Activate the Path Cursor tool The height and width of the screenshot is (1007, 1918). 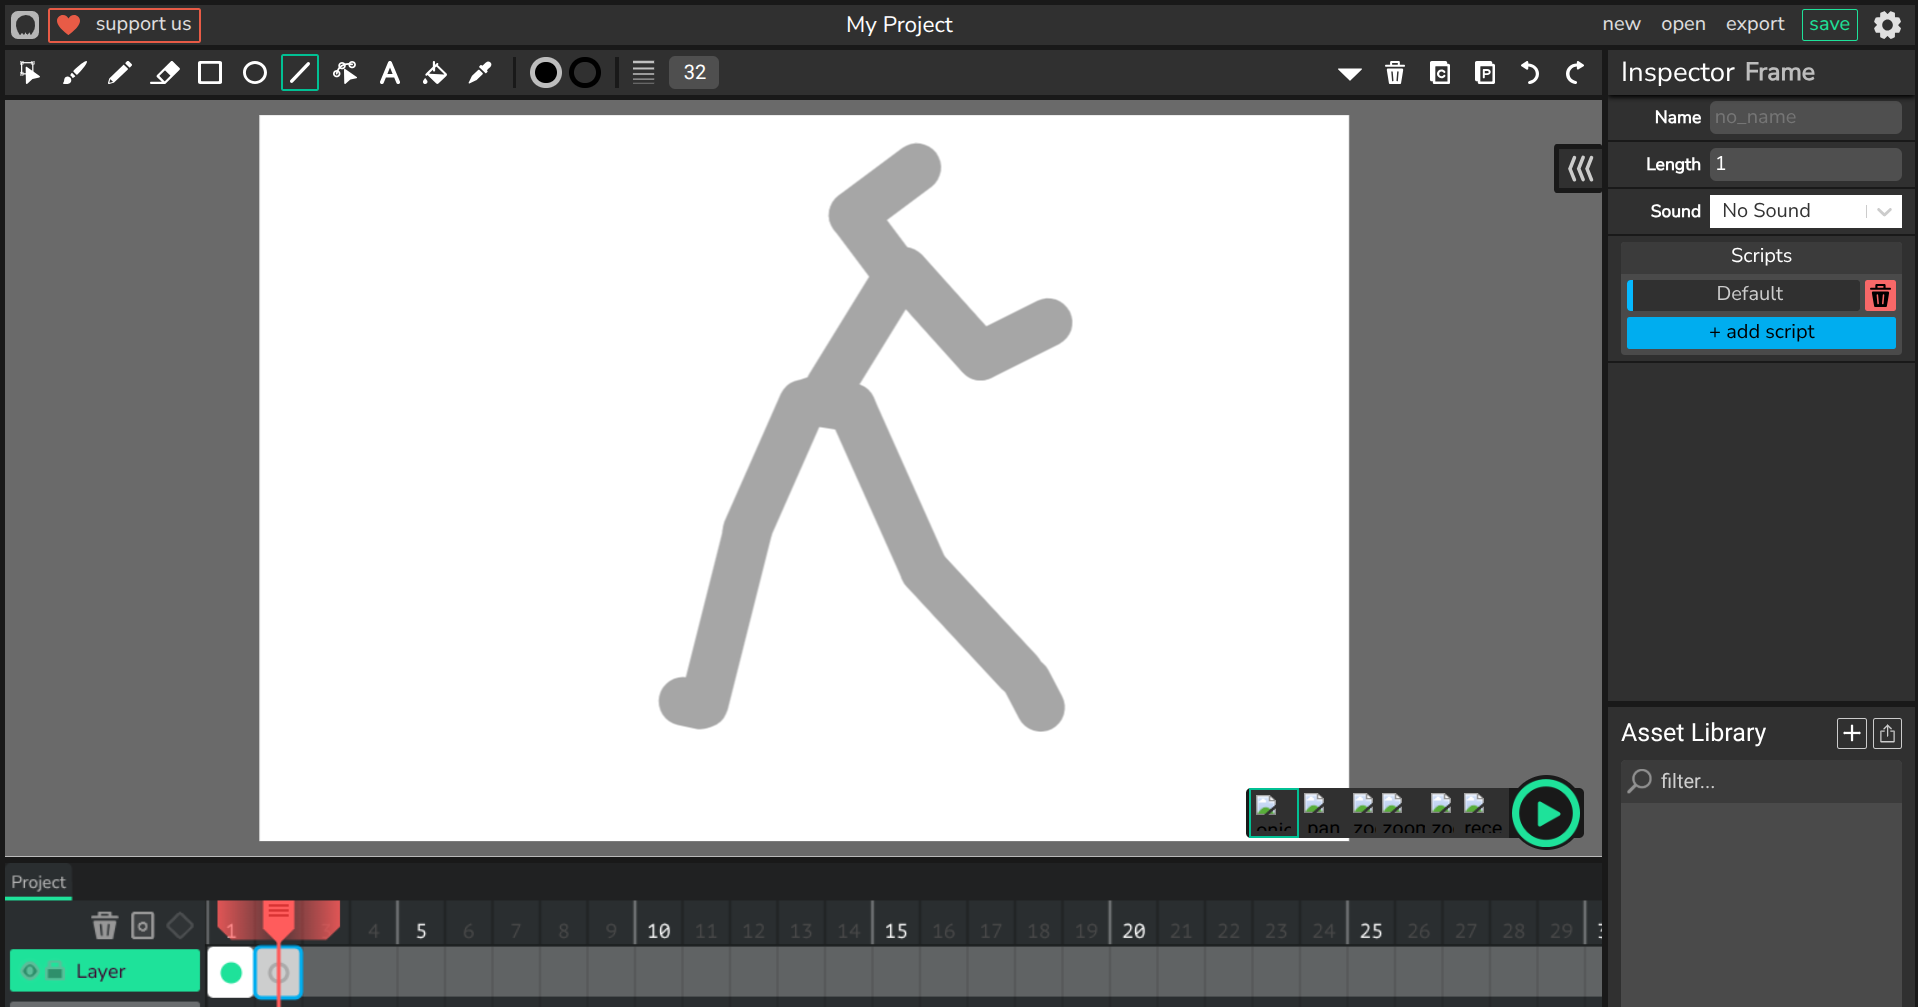(x=345, y=73)
